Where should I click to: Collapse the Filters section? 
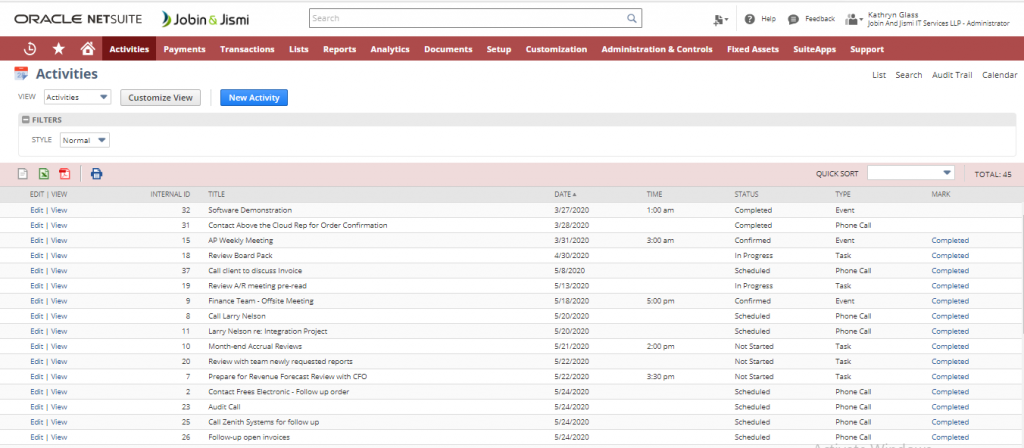[x=25, y=119]
